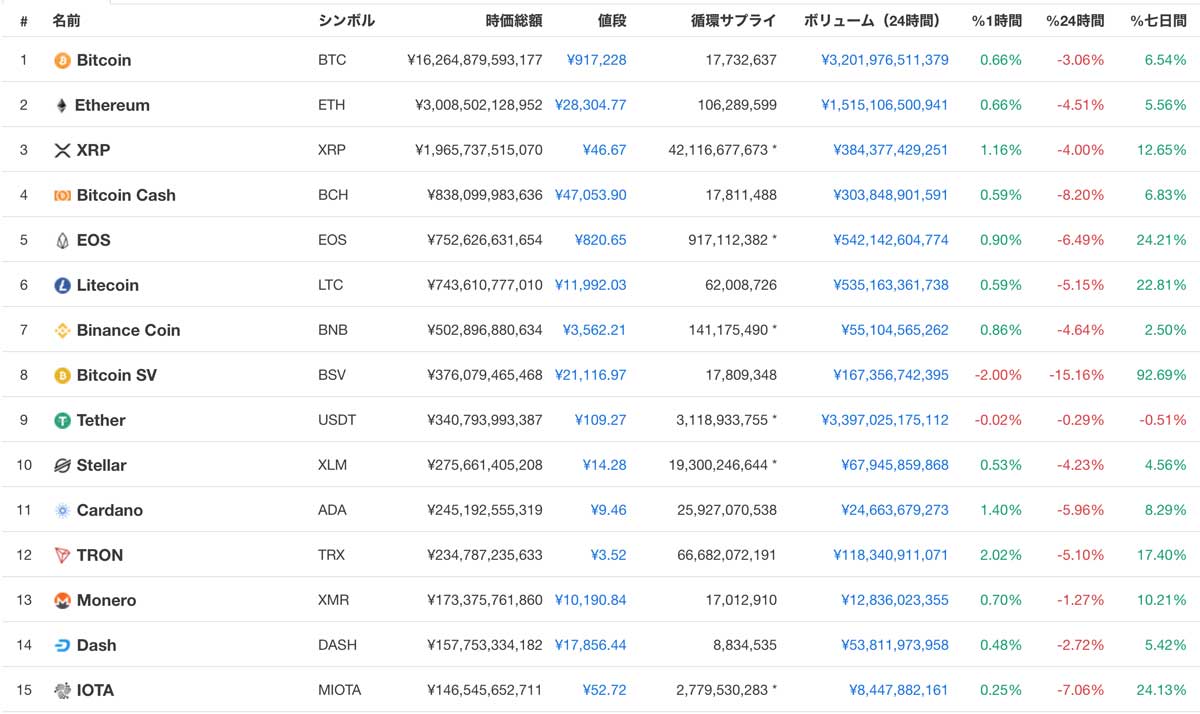Click Bitcoin volume ¥3,201,976,511,379
Viewport: 1200px width, 714px height.
click(885, 60)
